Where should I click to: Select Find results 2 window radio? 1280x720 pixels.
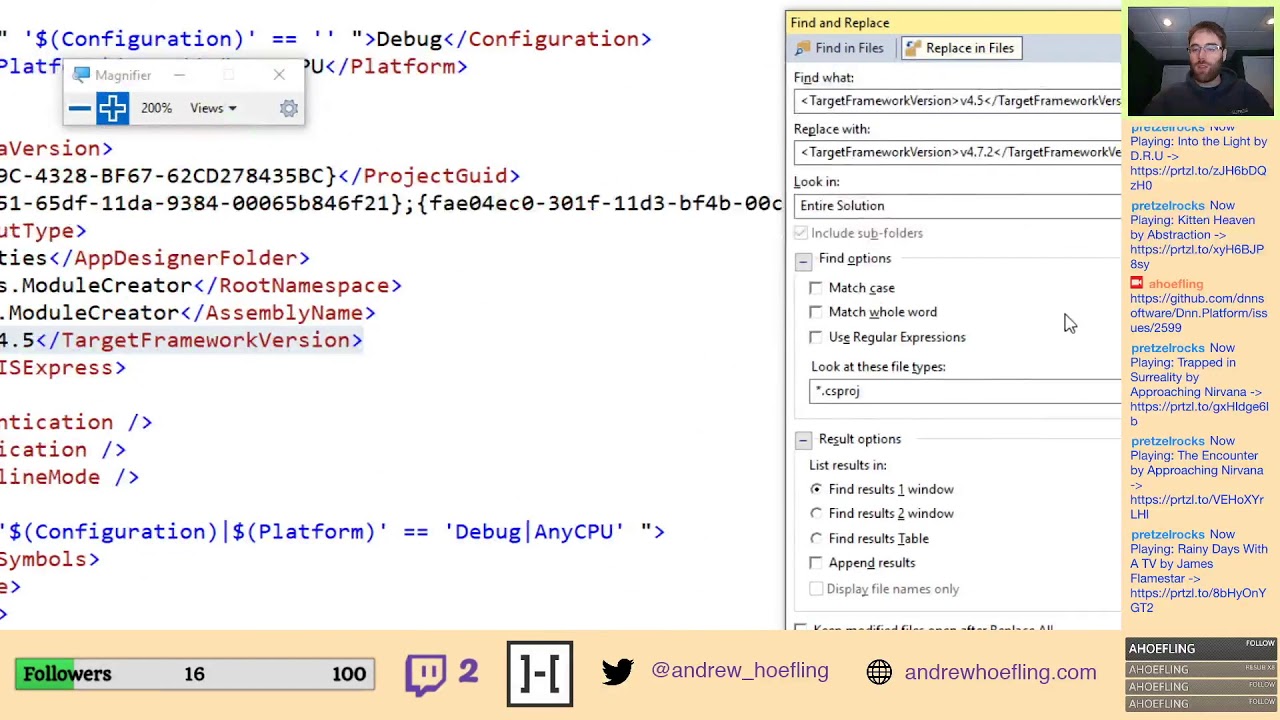pos(816,513)
